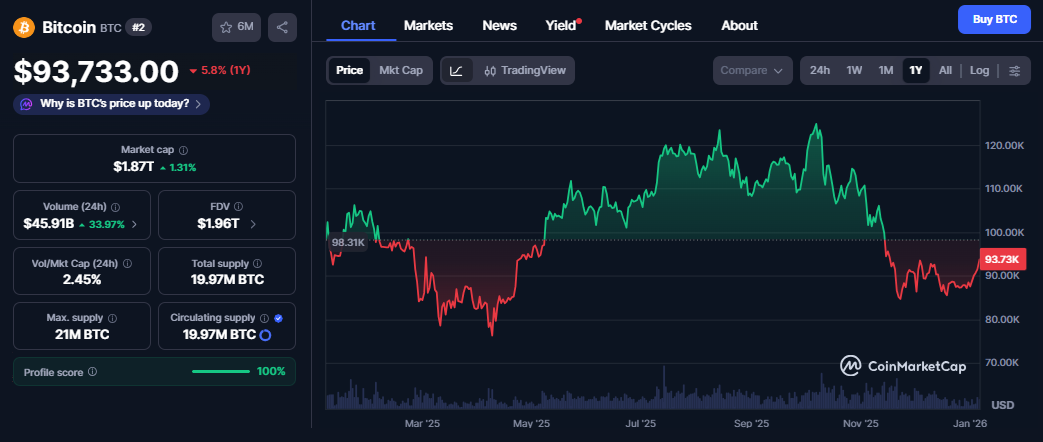Open the Compare dropdown

point(751,71)
